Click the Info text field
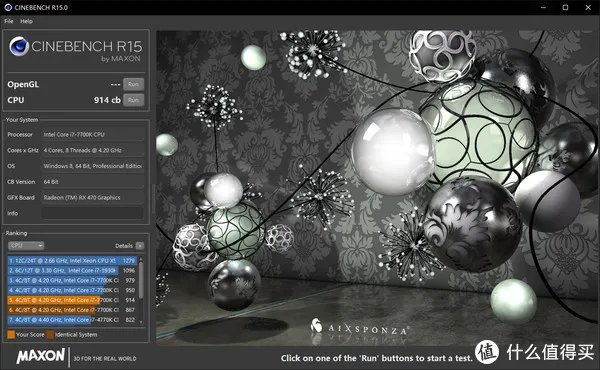 tap(93, 213)
